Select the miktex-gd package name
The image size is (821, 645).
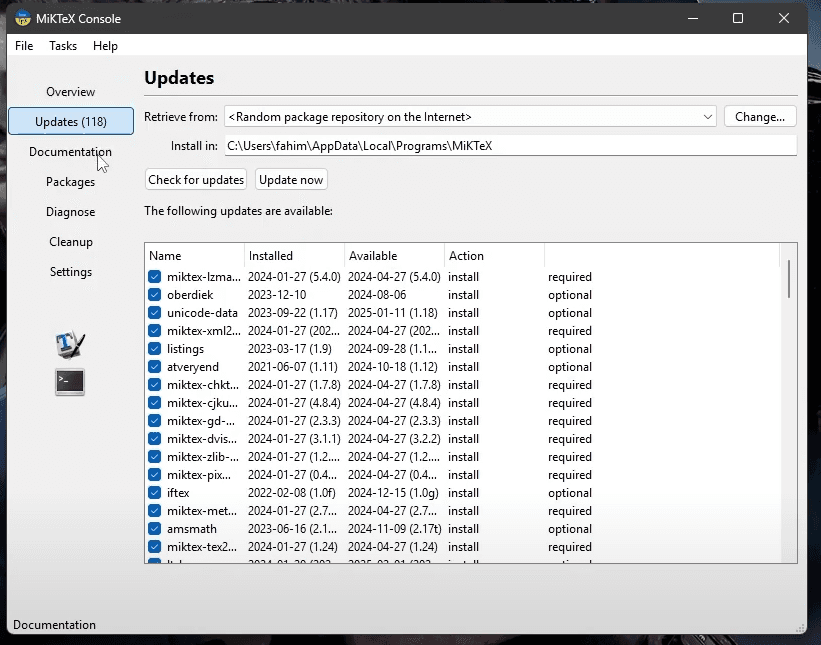point(201,421)
